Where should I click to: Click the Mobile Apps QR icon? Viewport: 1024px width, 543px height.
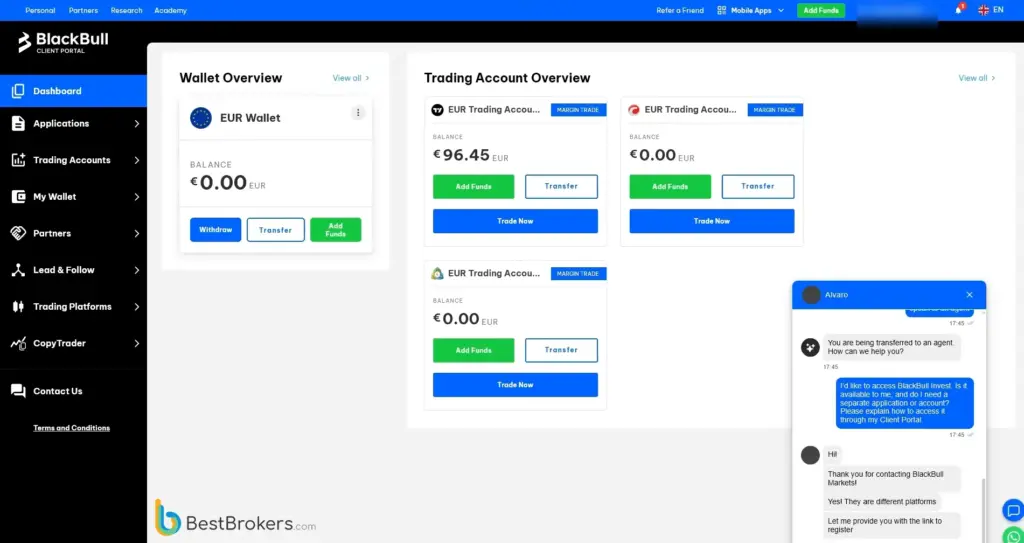pyautogui.click(x=722, y=10)
